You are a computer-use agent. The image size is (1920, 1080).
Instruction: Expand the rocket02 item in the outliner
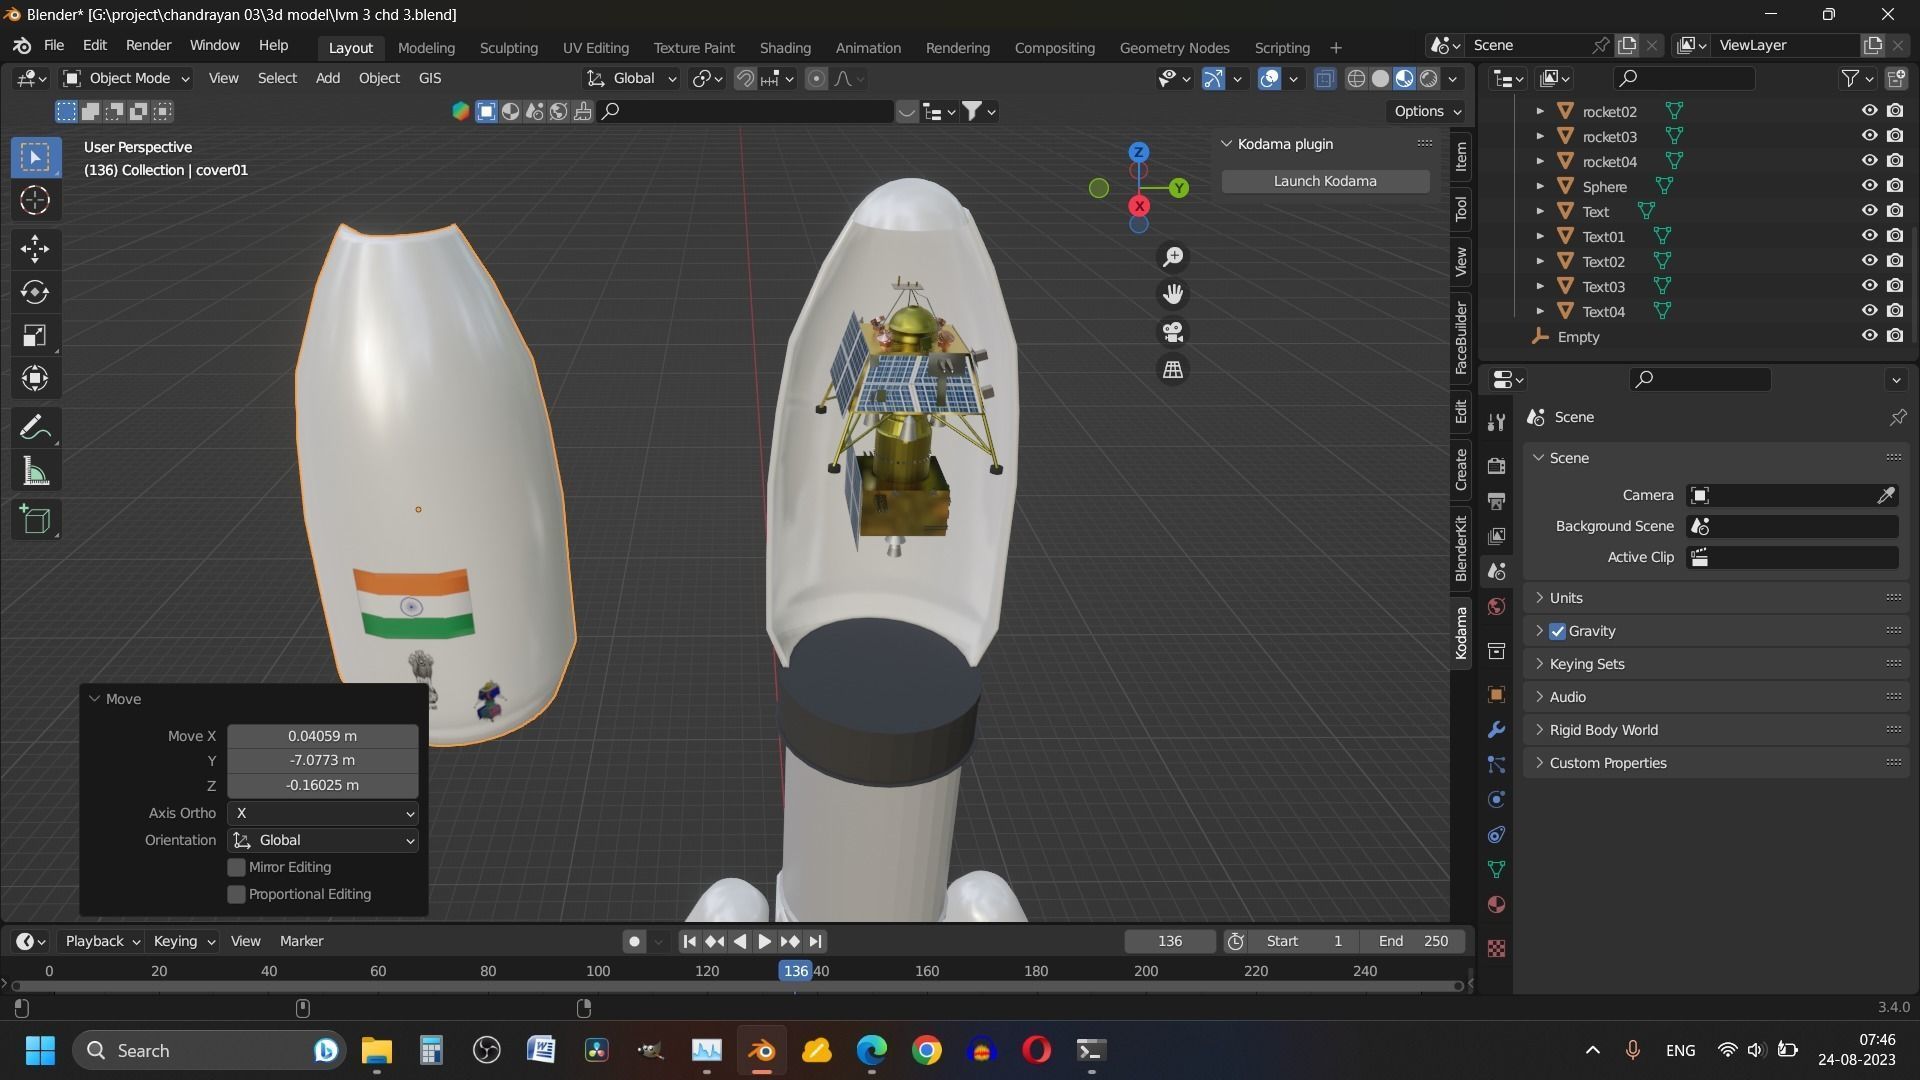pyautogui.click(x=1539, y=111)
